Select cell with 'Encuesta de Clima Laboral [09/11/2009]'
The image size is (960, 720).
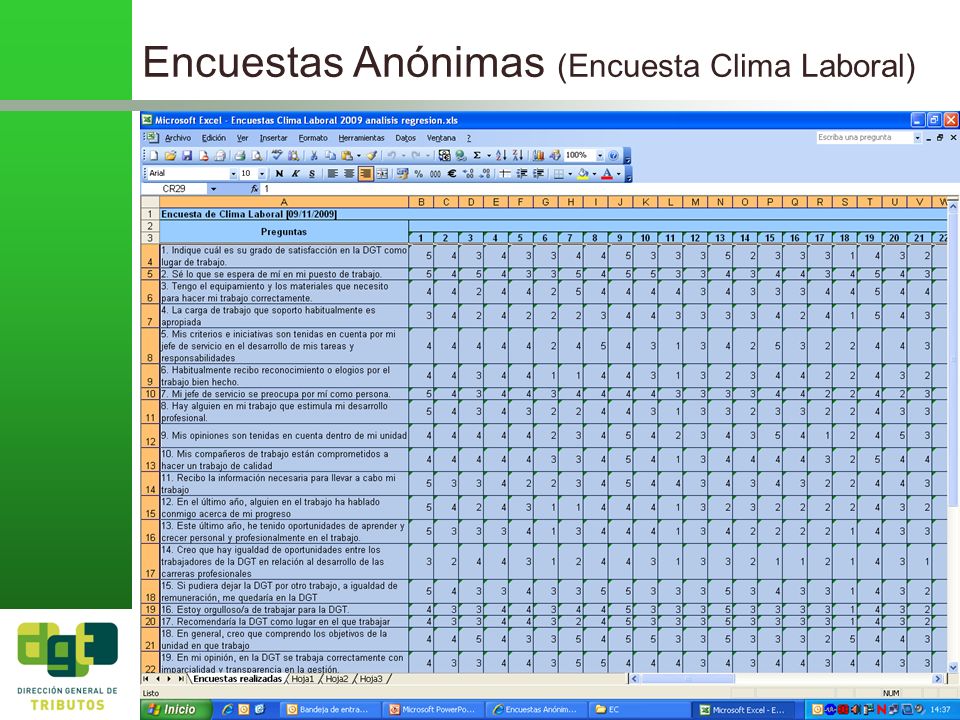(284, 214)
